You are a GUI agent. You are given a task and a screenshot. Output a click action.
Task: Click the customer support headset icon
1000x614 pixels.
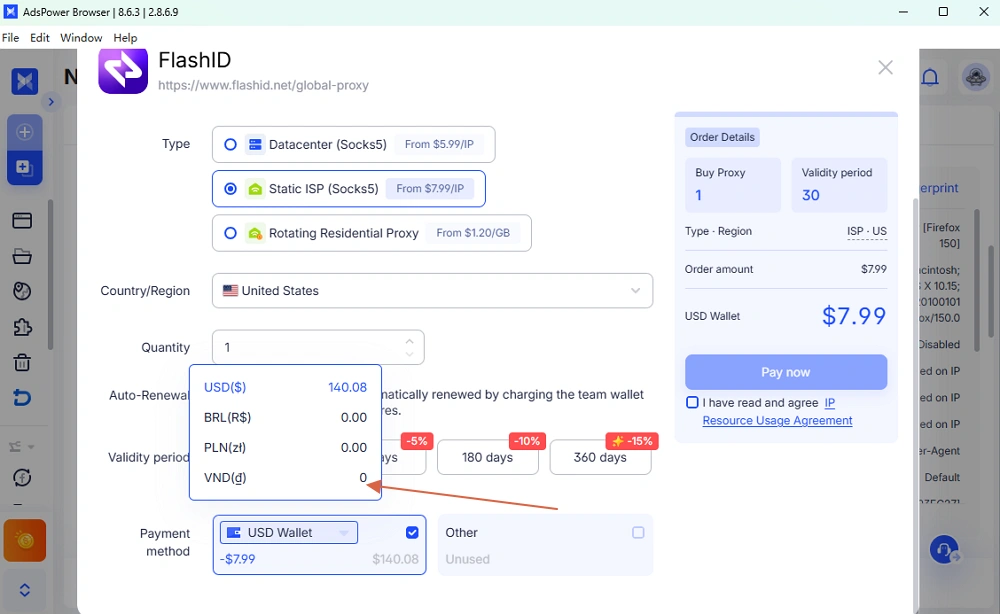tap(944, 549)
